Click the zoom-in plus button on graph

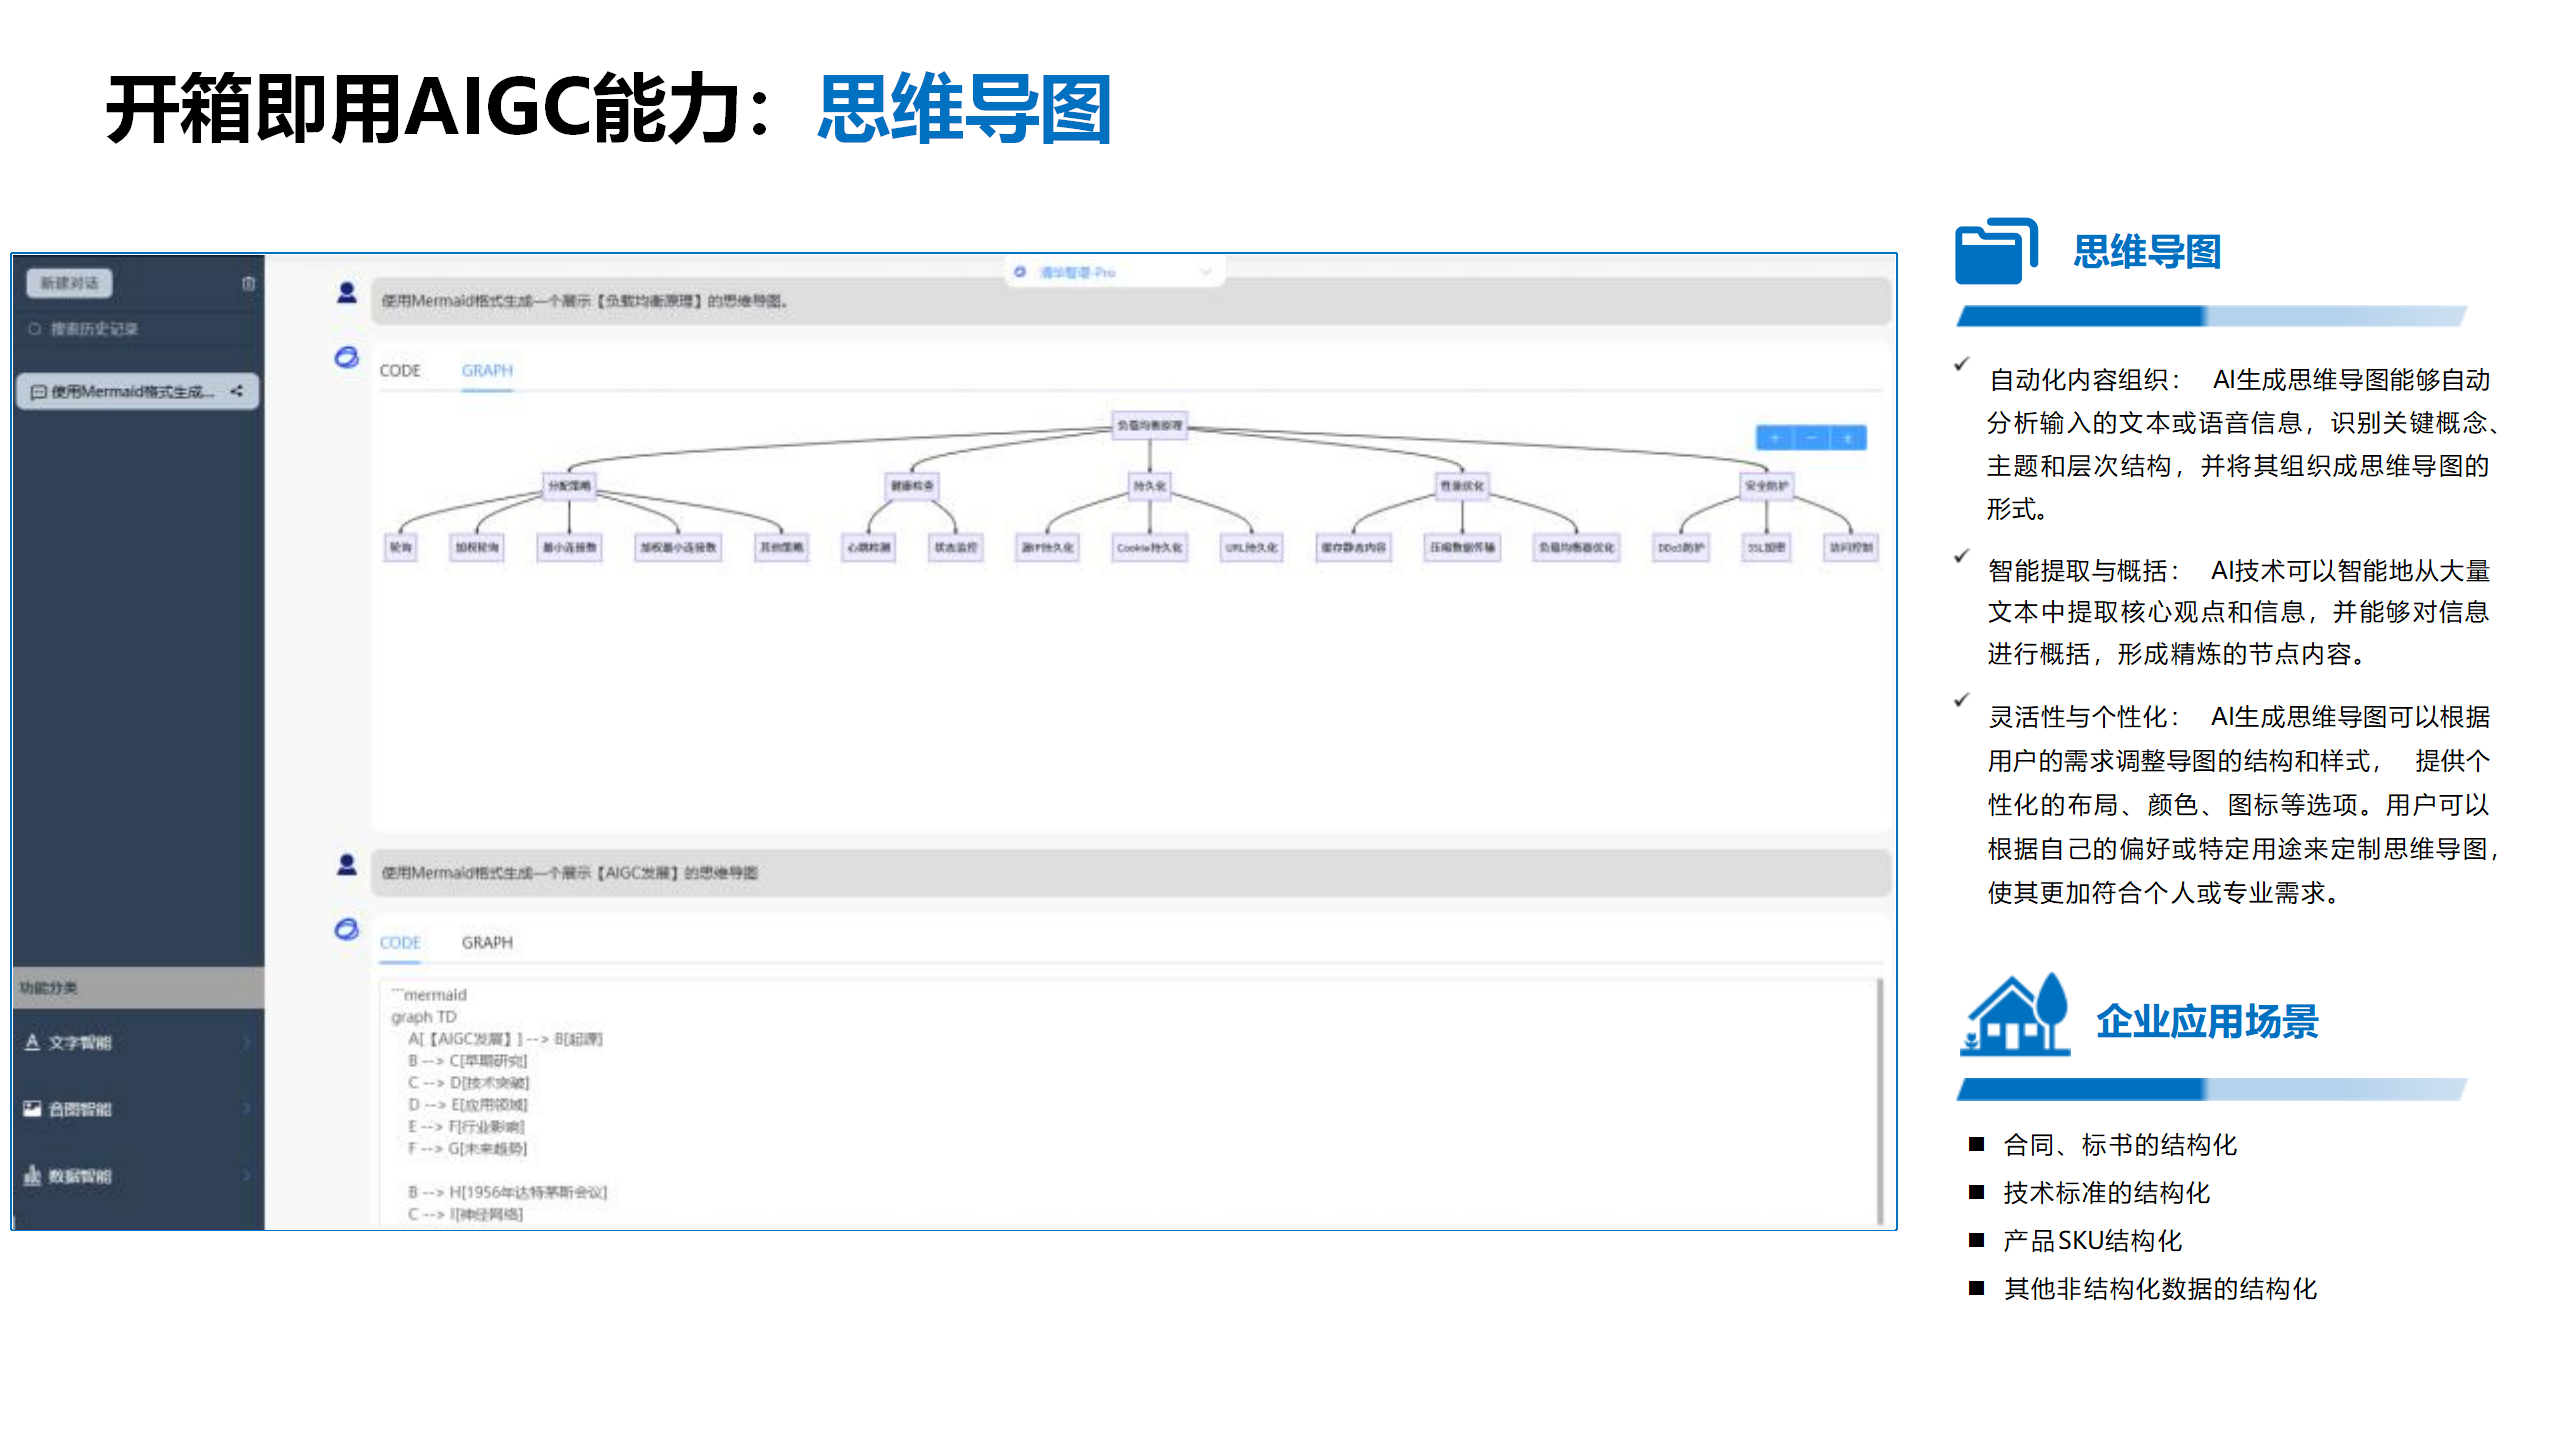(x=1774, y=438)
